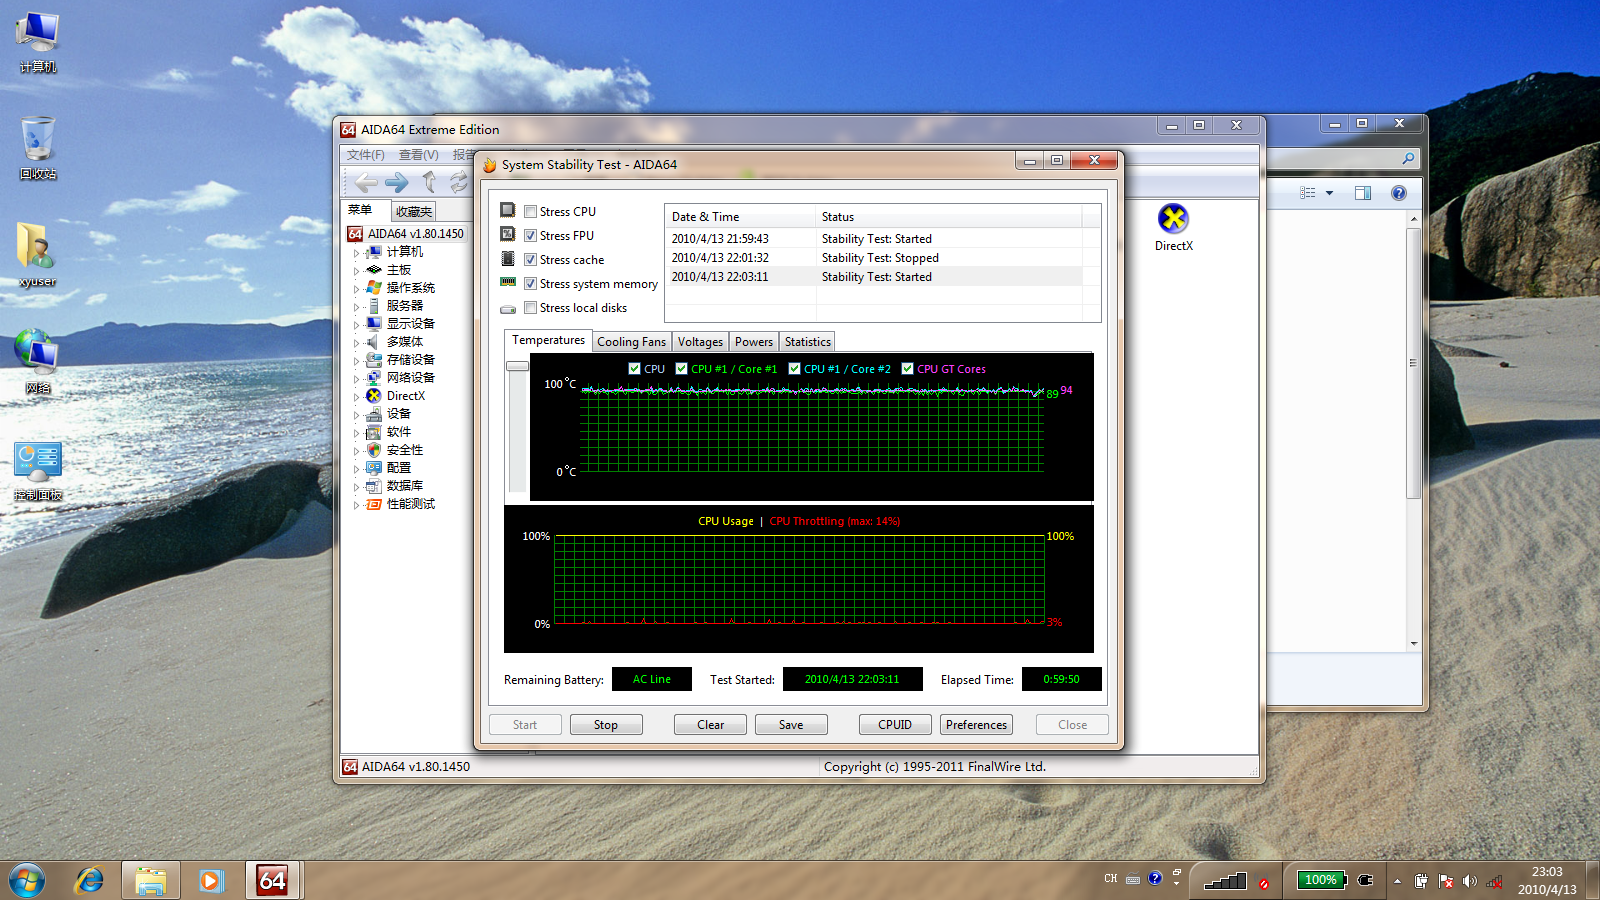Launch Internet Explorer from the taskbar
Viewport: 1600px width, 900px height.
pyautogui.click(x=90, y=880)
